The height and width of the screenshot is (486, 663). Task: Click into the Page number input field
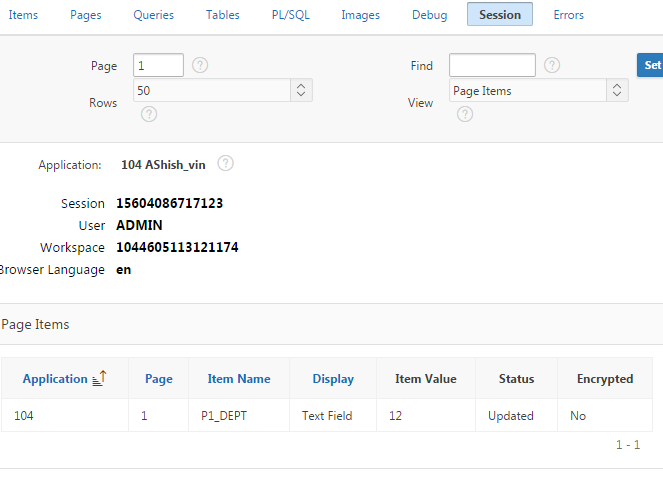coord(159,66)
